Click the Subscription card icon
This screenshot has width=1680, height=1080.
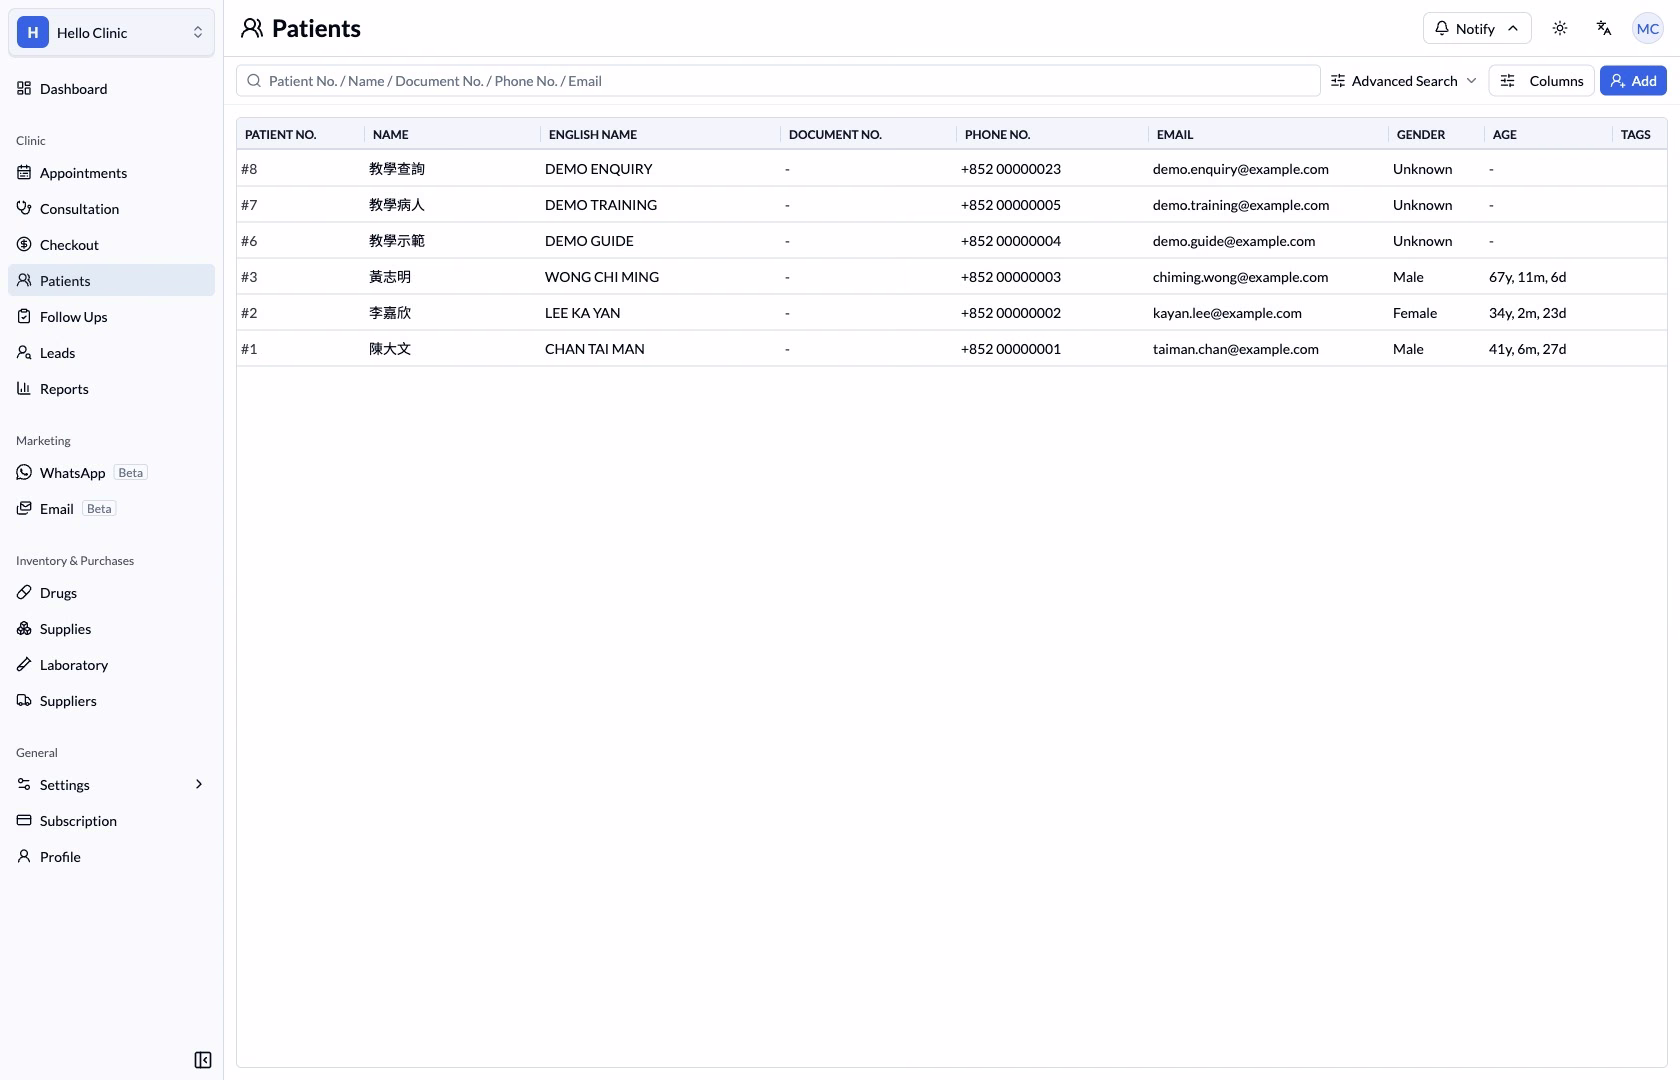pos(24,820)
